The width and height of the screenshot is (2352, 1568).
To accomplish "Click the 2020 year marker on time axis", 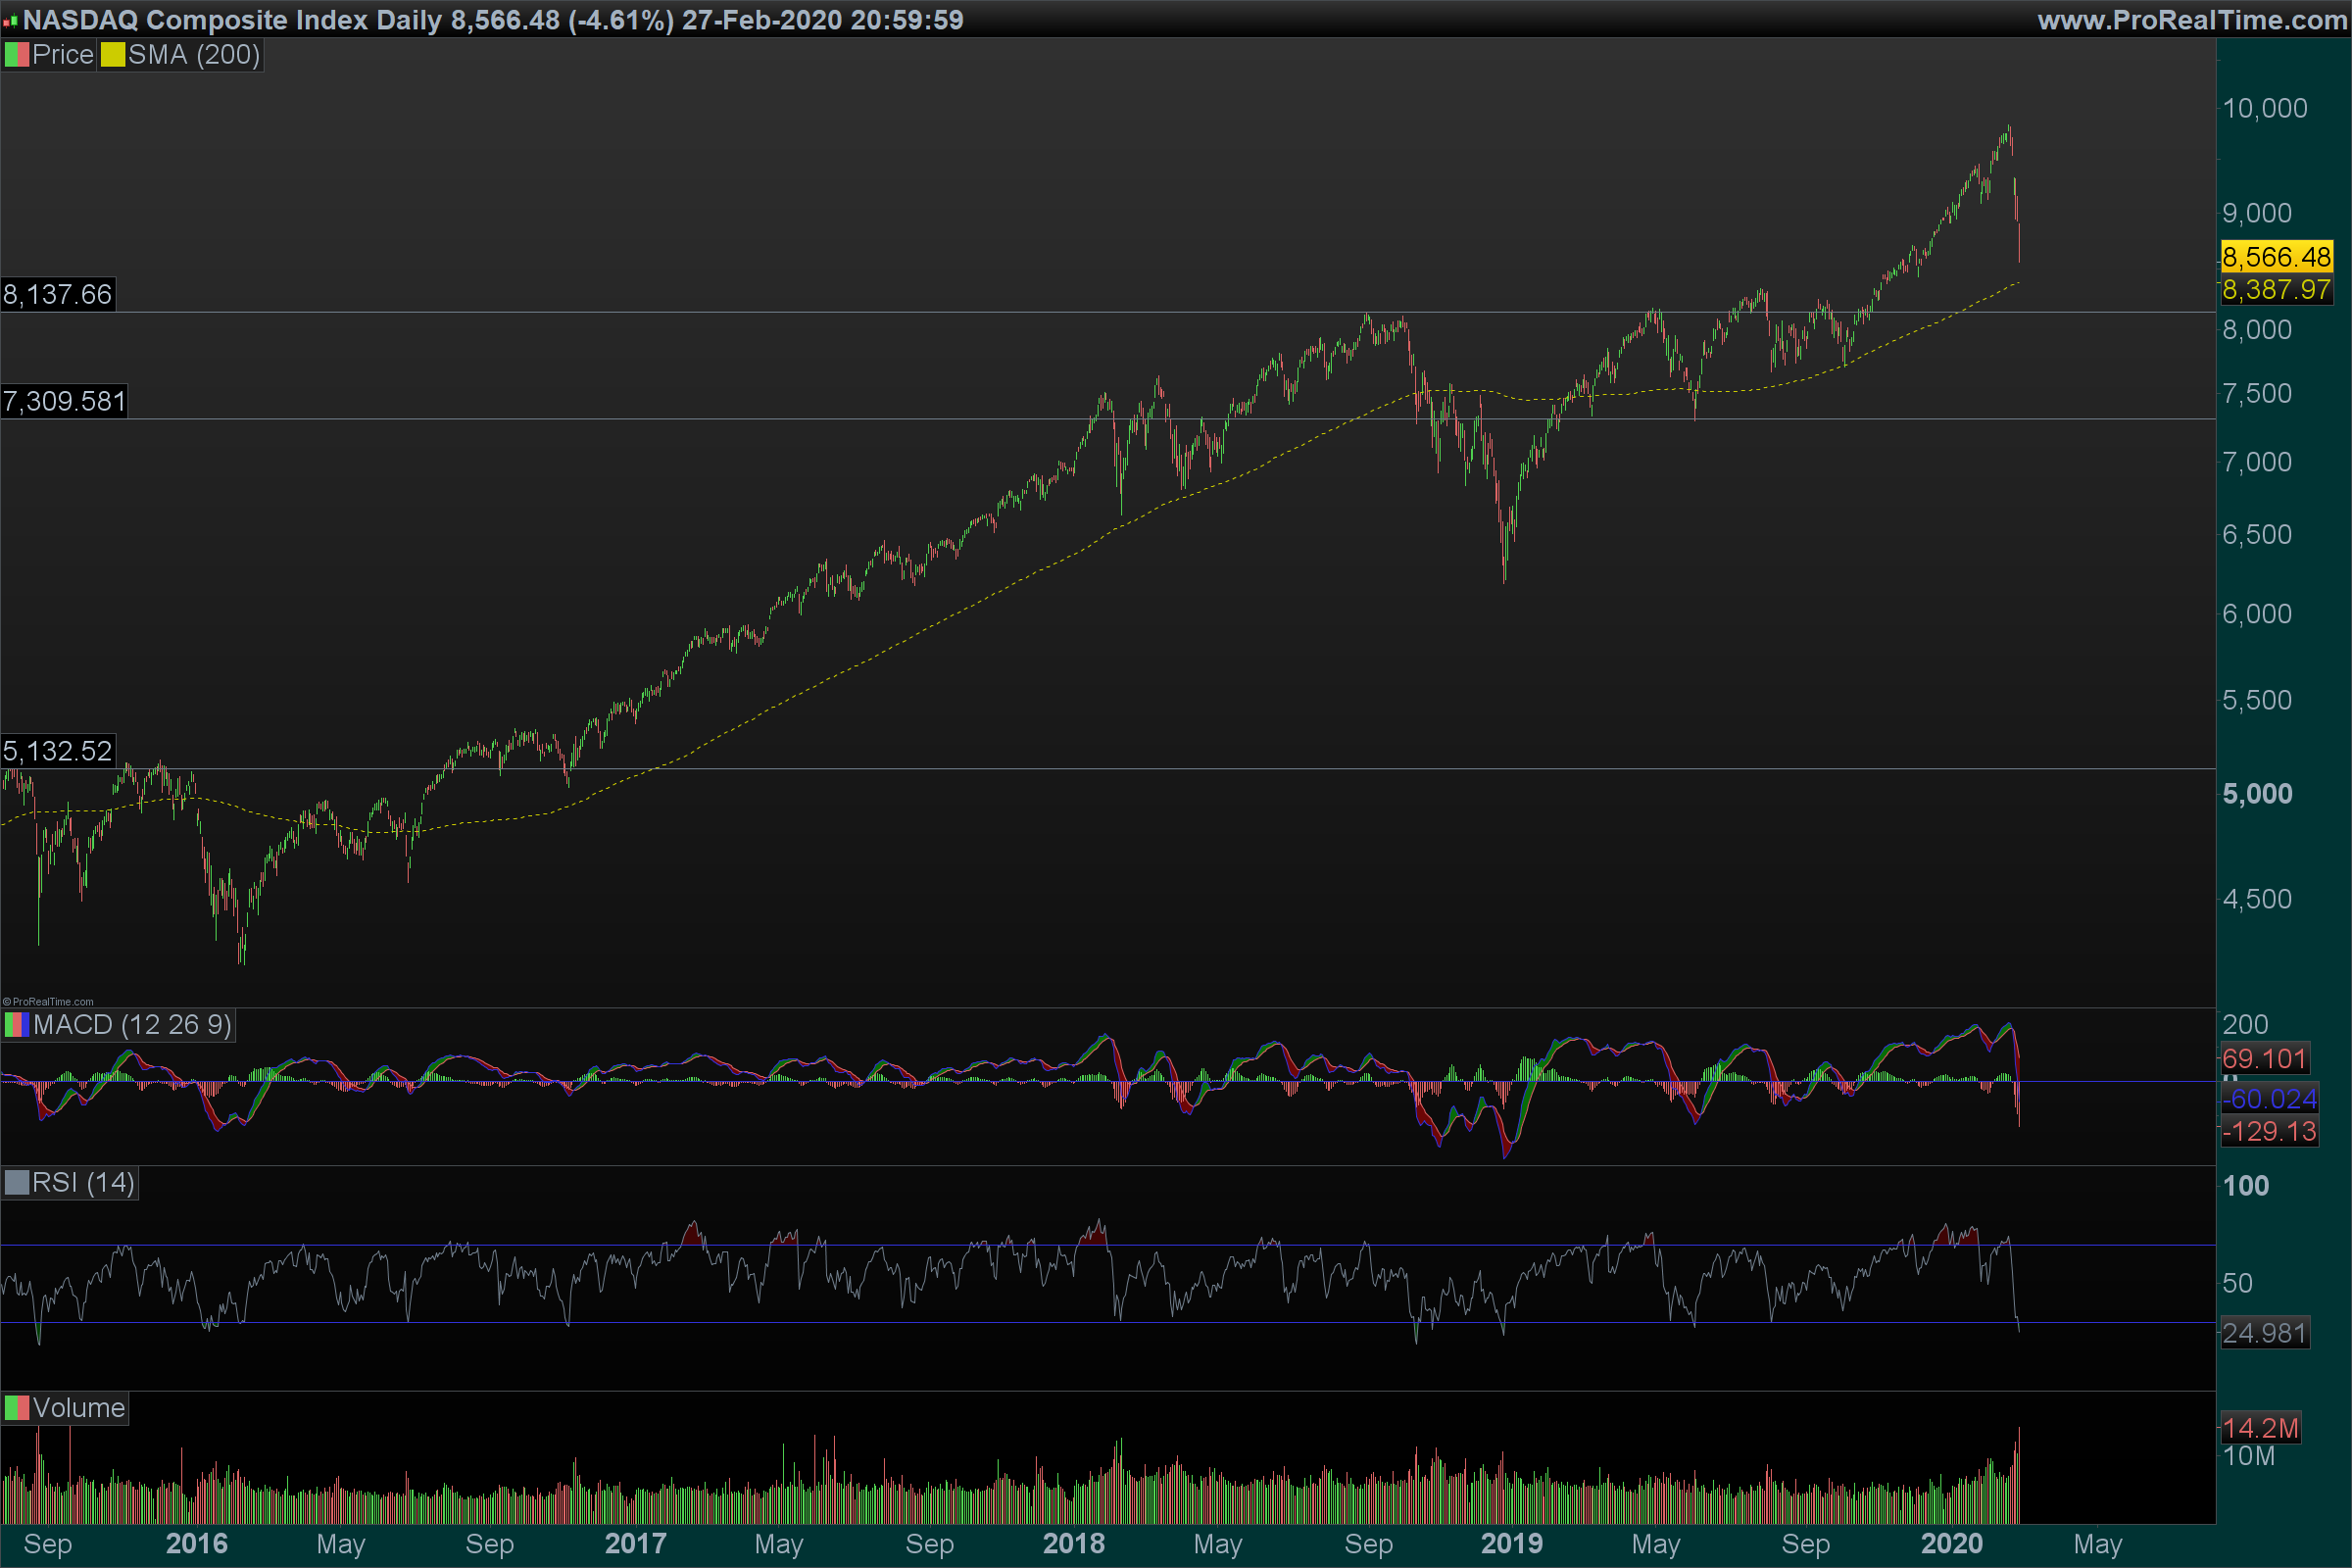I will pos(1951,1544).
